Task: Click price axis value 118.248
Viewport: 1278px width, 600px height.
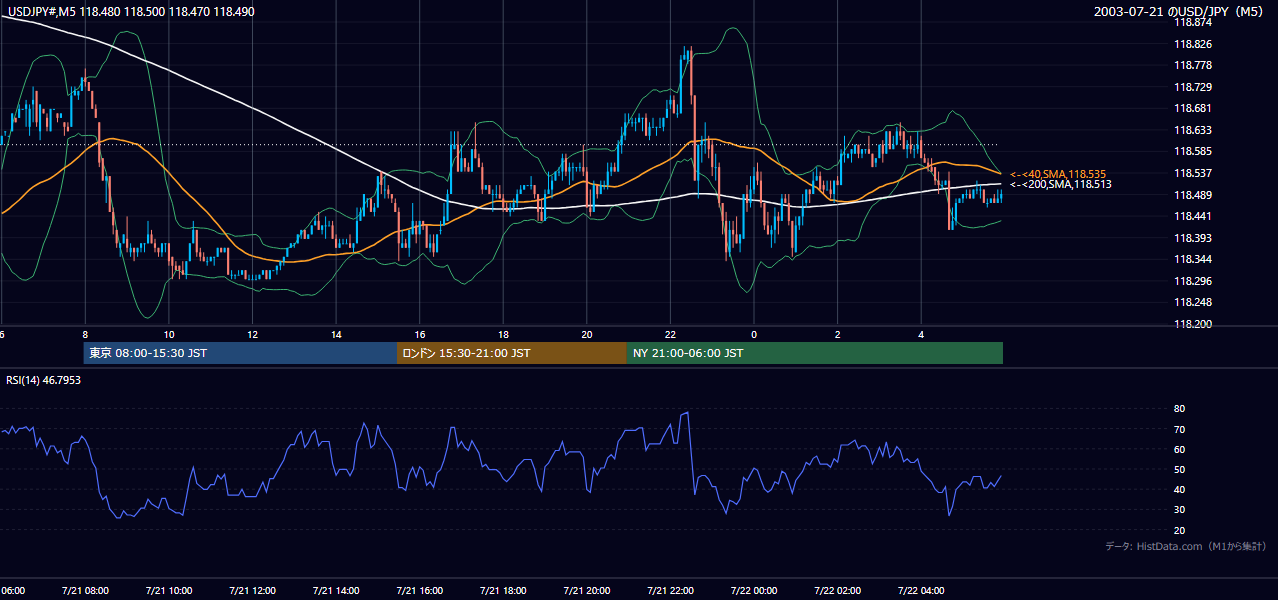Action: click(1192, 302)
